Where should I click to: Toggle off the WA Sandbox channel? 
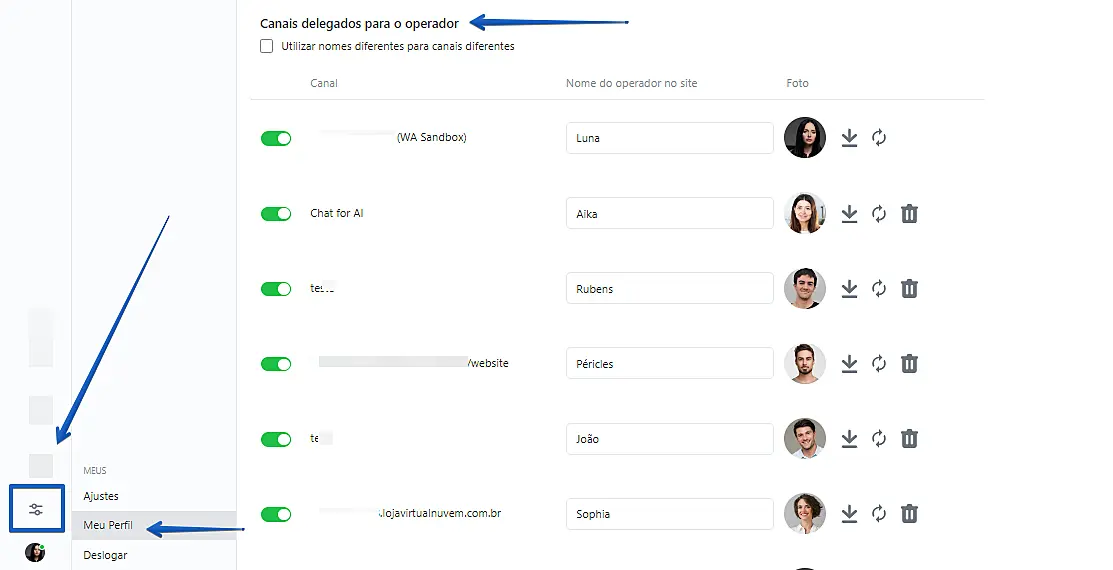coord(276,138)
